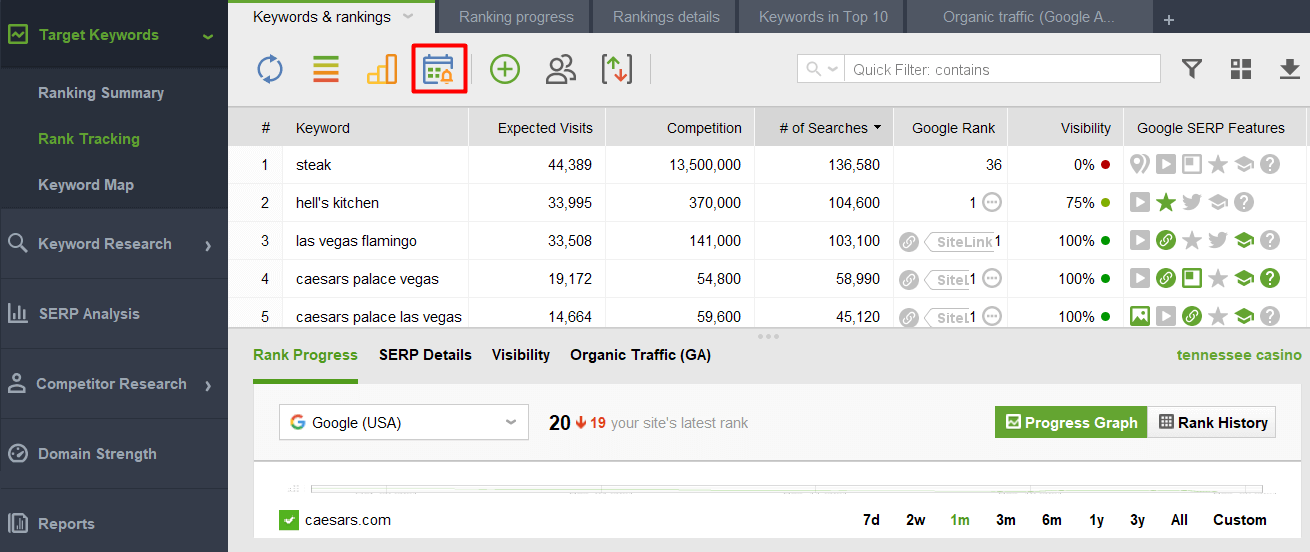Collapse the Target Keywords section
Image resolution: width=1310 pixels, height=552 pixels.
click(207, 36)
